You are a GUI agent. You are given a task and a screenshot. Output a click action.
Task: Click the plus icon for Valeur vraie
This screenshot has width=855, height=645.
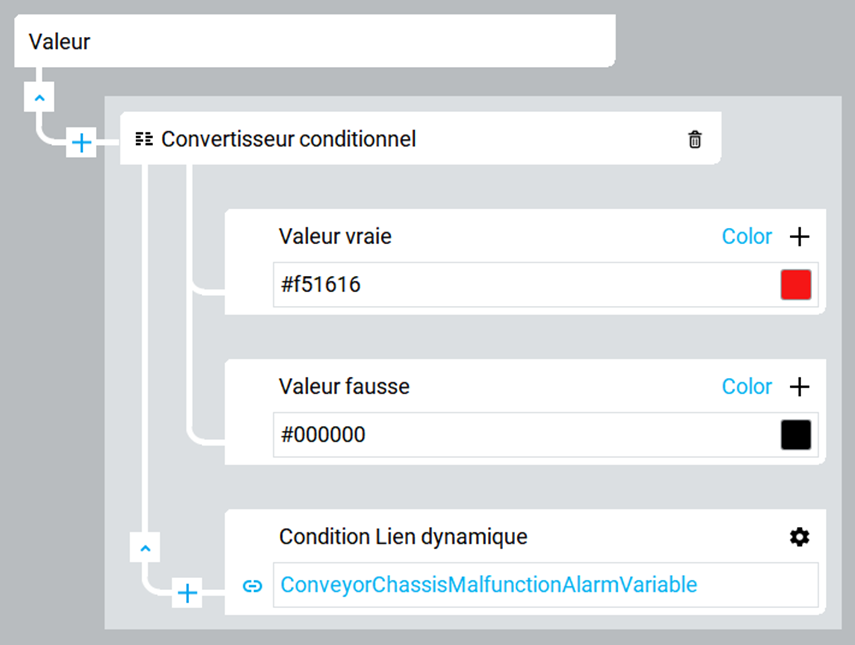pos(799,237)
